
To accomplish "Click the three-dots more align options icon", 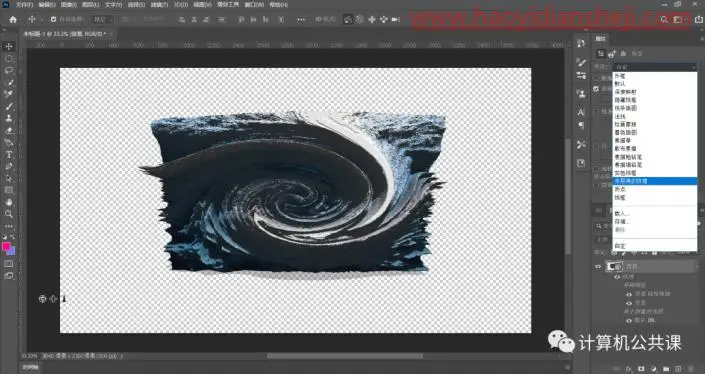I will [x=301, y=20].
